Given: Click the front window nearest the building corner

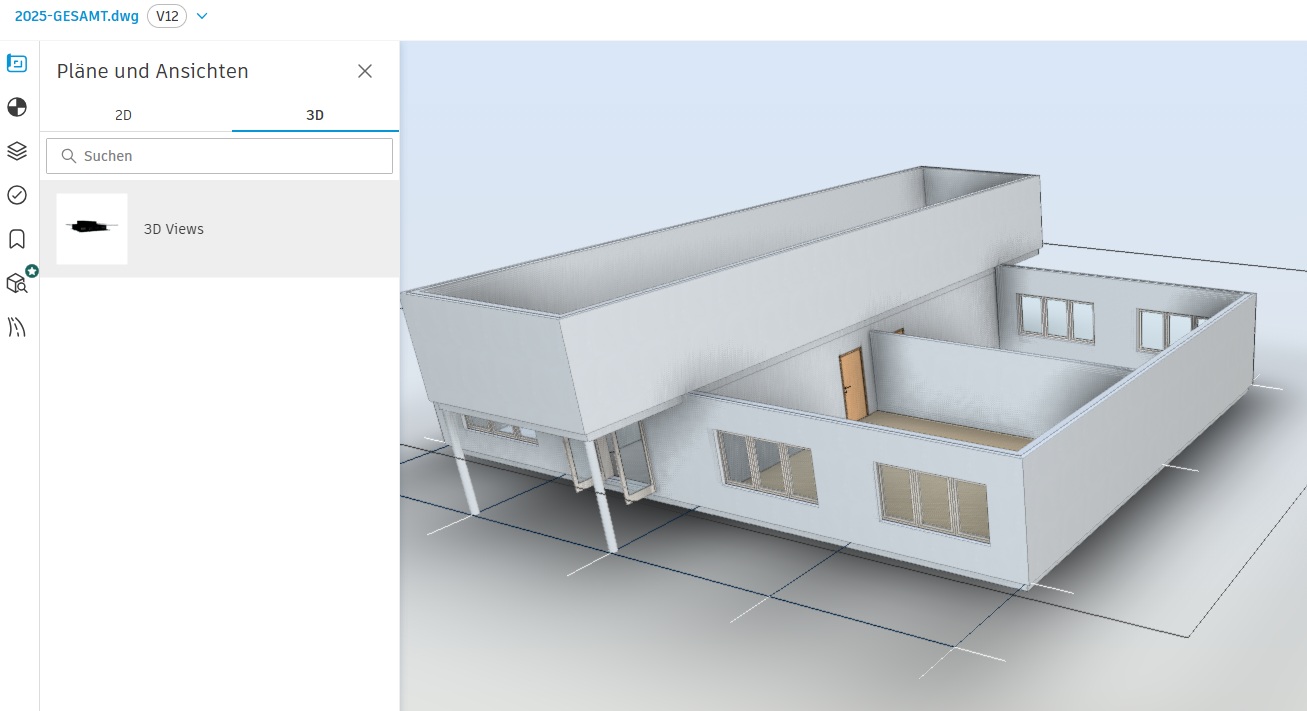Looking at the screenshot, I should pyautogui.click(x=932, y=505).
